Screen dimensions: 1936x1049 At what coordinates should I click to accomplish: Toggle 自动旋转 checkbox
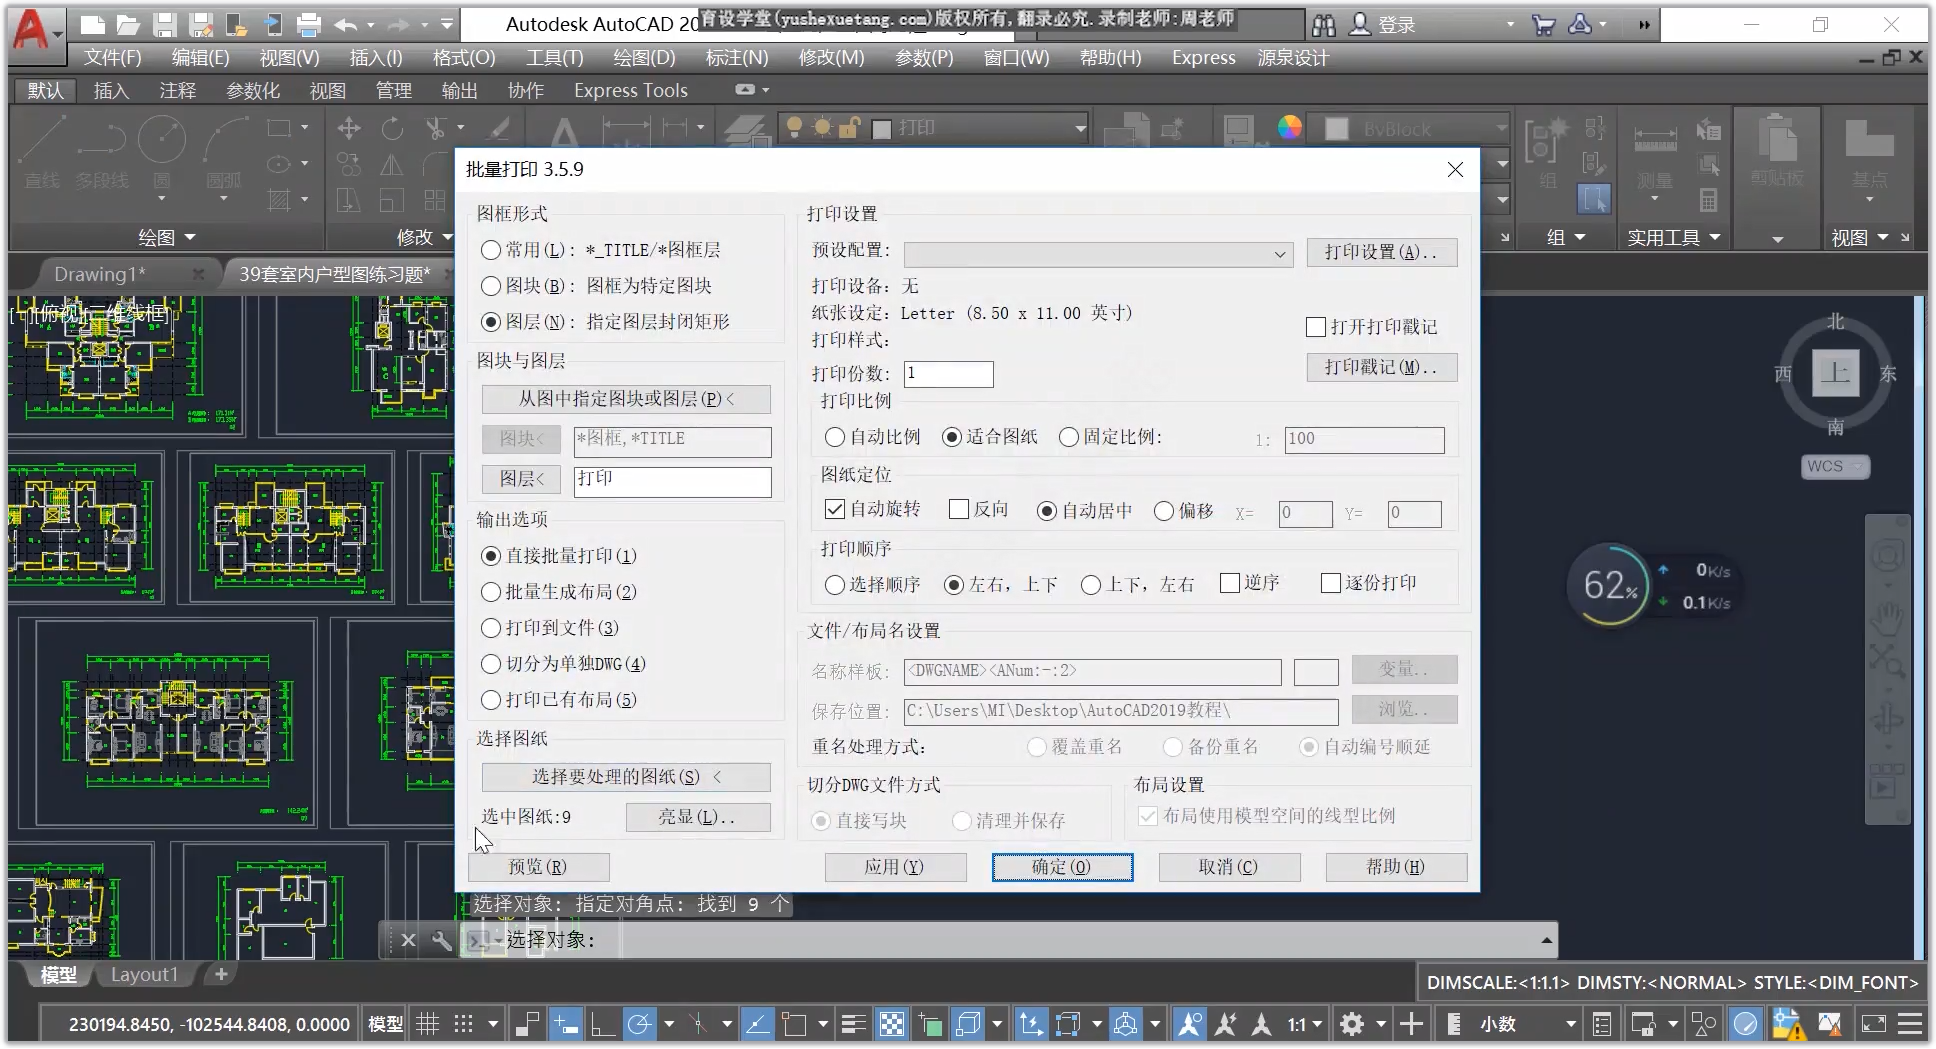(x=835, y=509)
